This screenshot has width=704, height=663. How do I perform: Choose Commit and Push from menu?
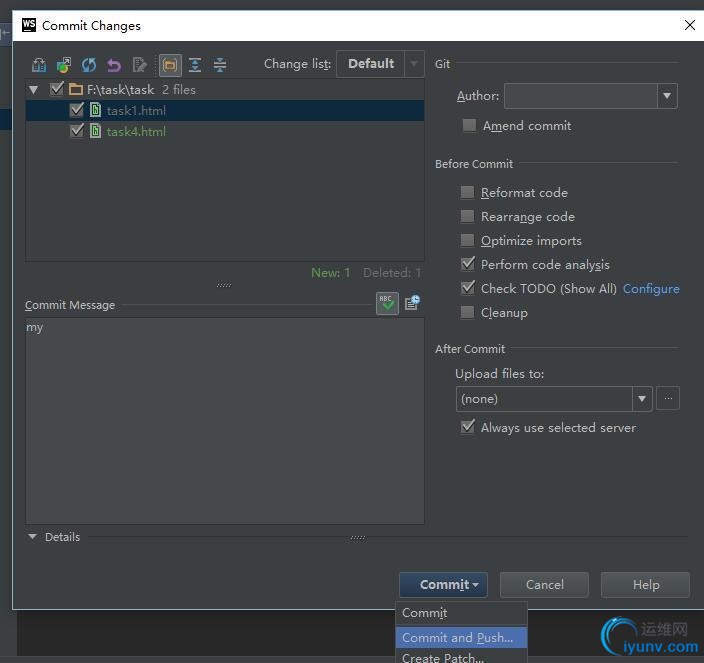459,637
